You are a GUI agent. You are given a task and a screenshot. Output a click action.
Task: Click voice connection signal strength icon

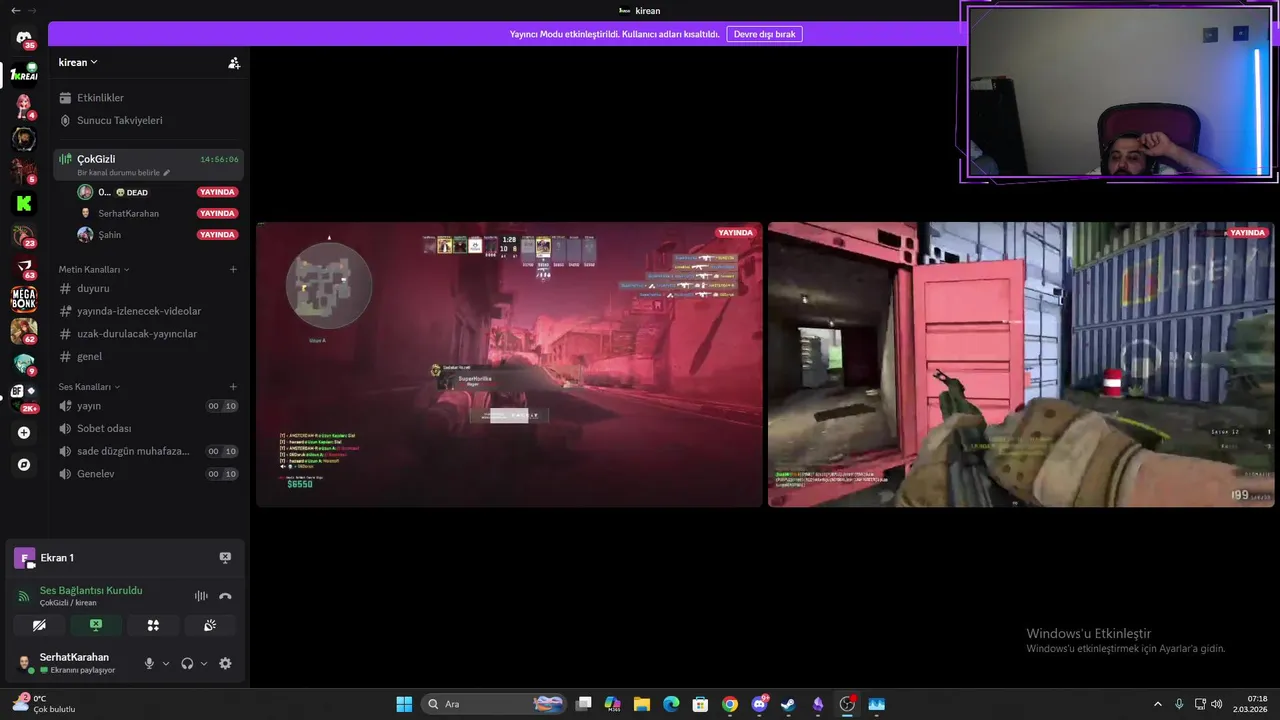[24, 596]
